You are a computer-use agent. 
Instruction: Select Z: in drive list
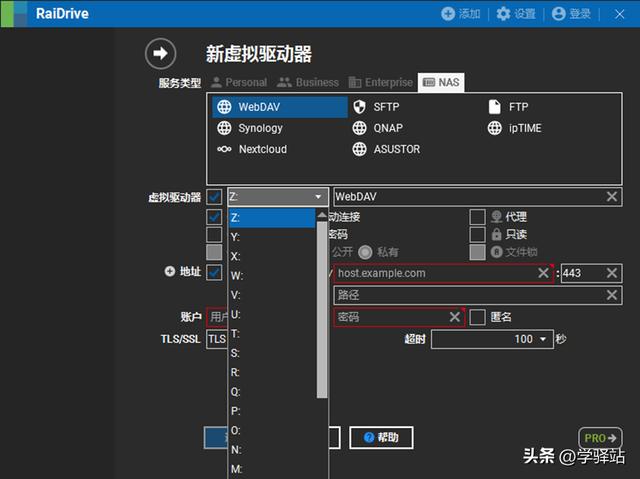tap(271, 218)
